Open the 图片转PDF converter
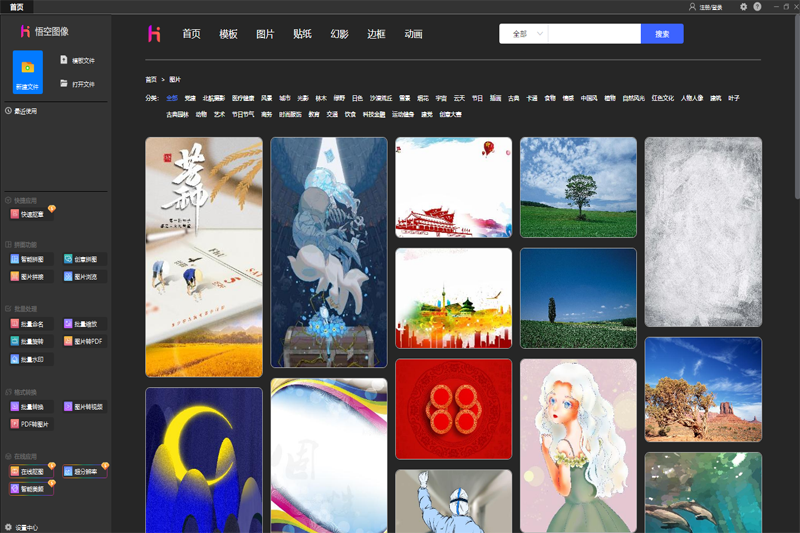Image resolution: width=800 pixels, height=533 pixels. click(83, 341)
